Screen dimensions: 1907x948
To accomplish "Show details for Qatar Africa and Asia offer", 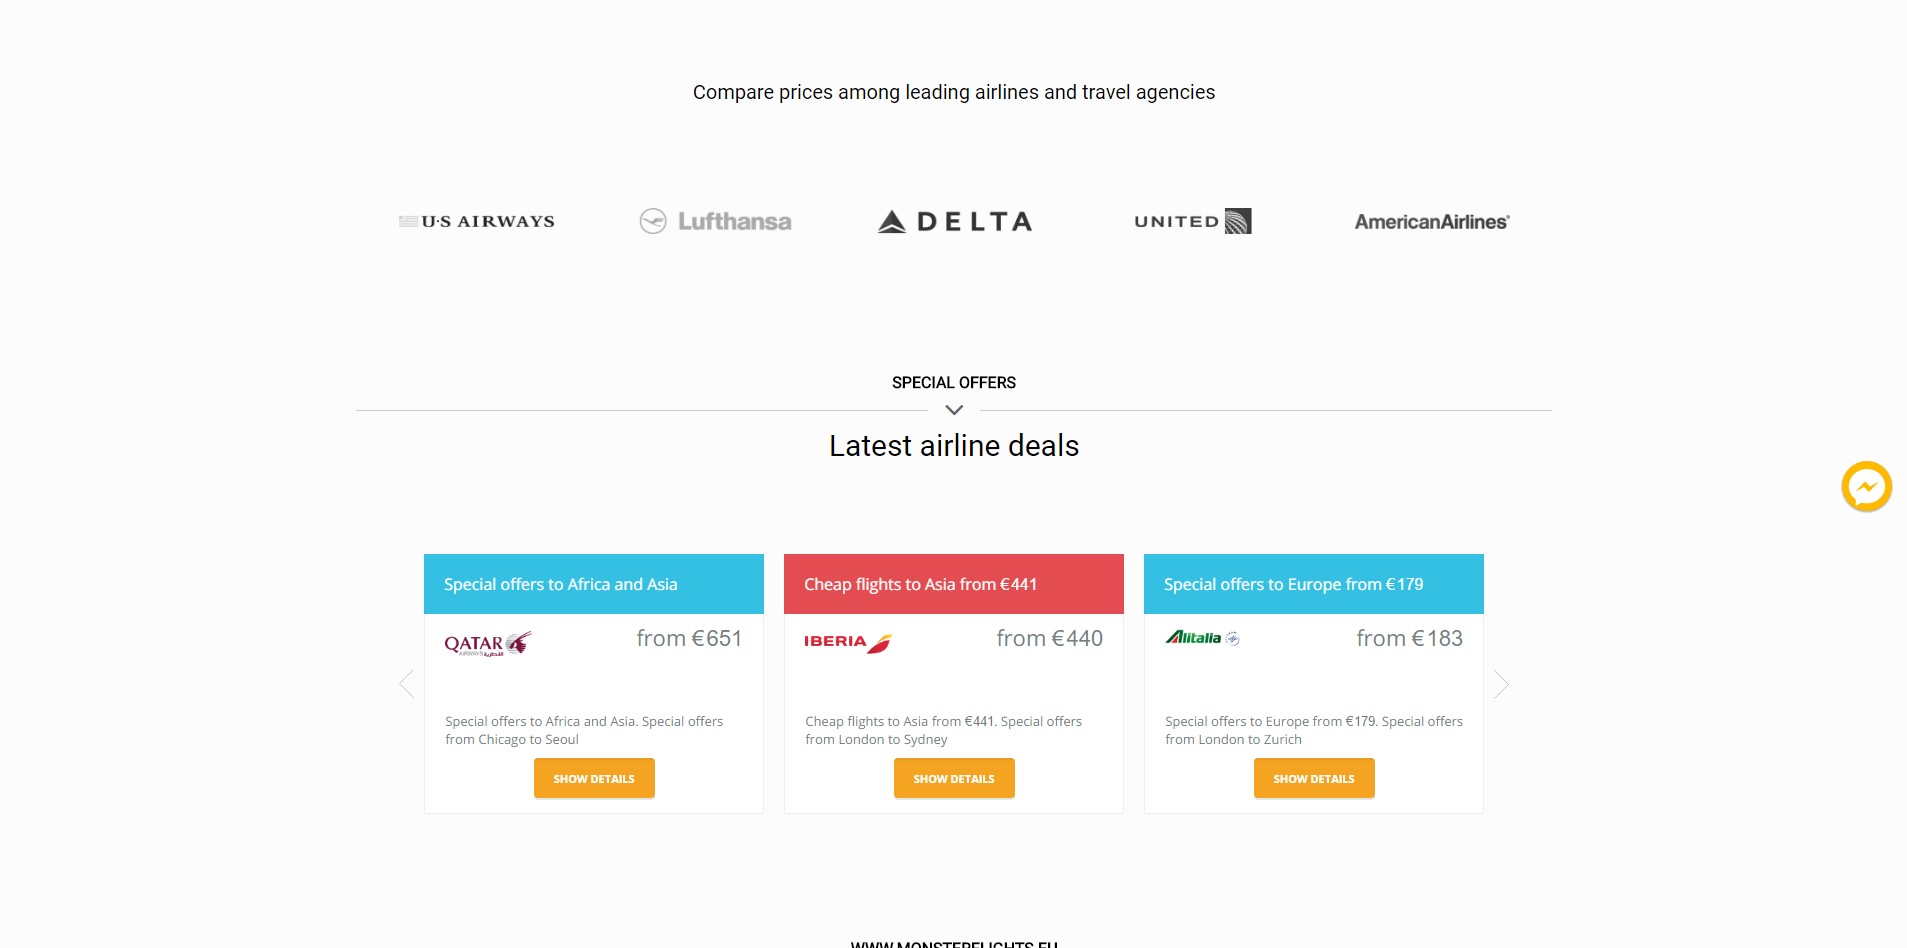I will pyautogui.click(x=594, y=778).
